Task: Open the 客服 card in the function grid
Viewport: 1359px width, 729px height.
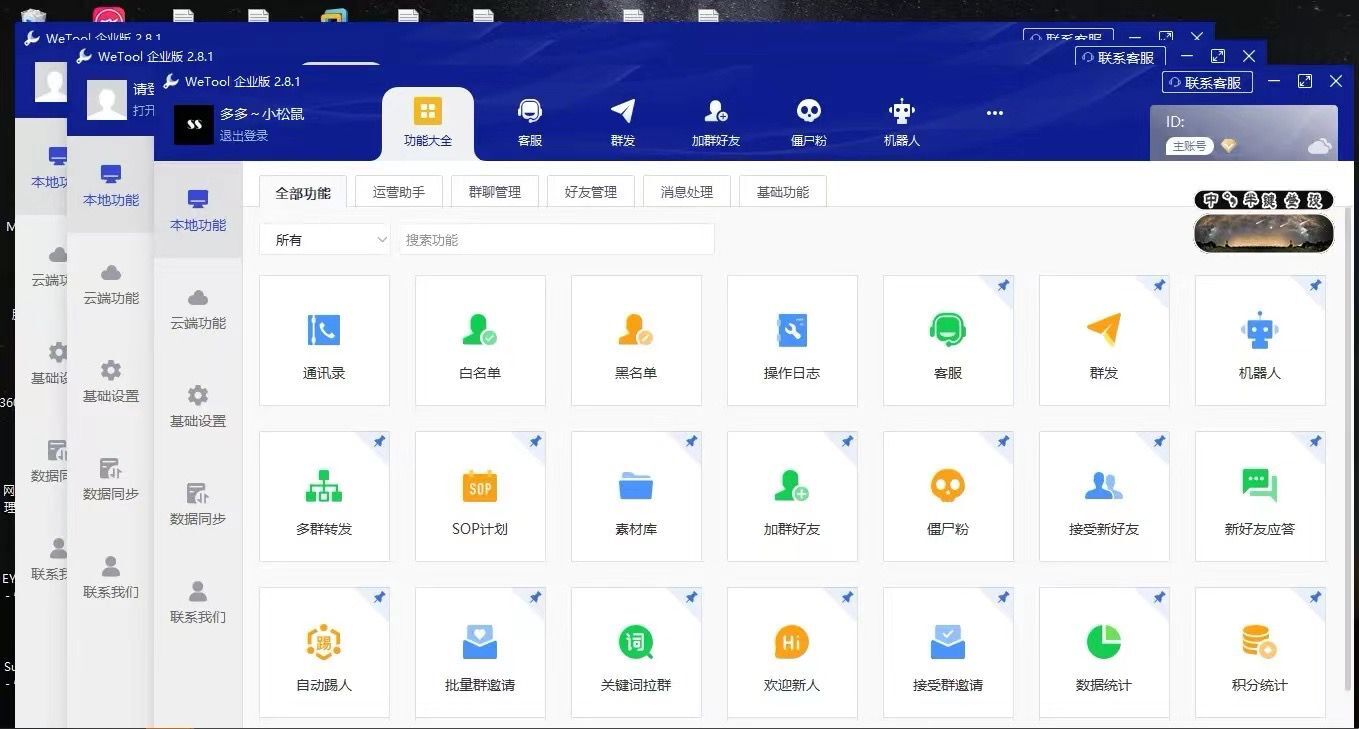Action: pos(948,340)
